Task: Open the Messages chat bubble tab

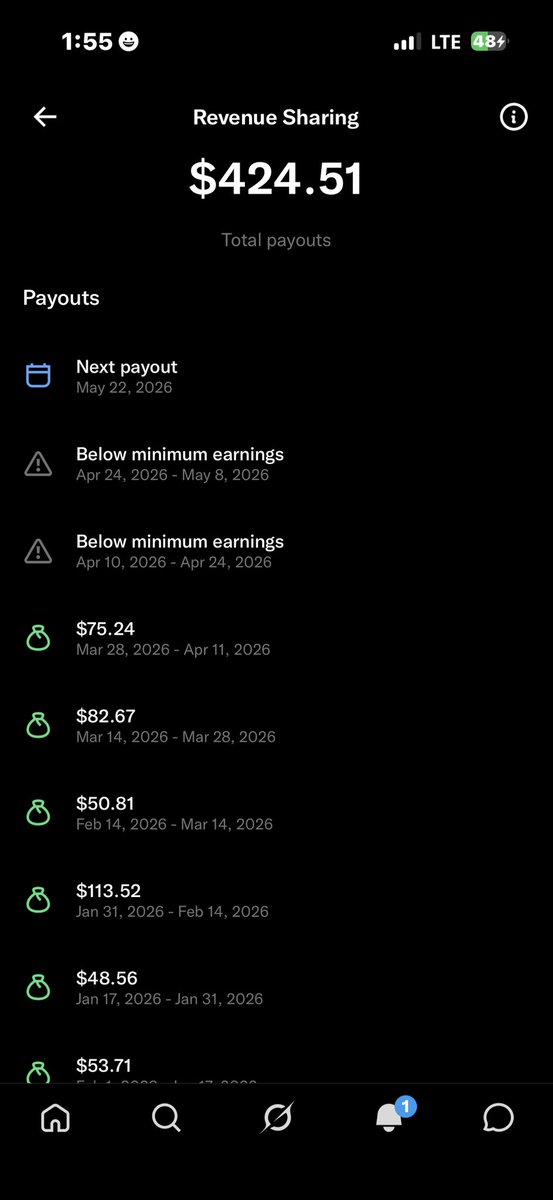Action: (x=498, y=1118)
